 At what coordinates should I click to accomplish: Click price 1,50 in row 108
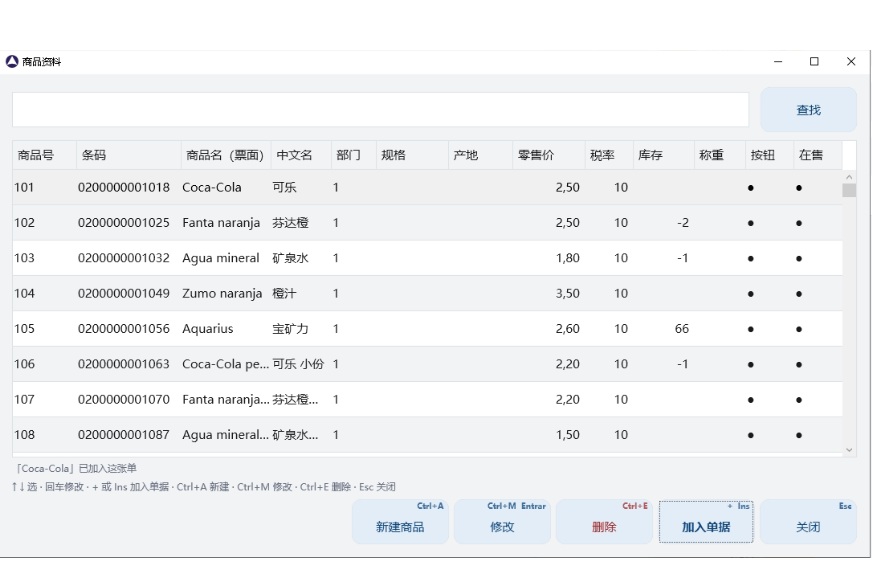(567, 434)
